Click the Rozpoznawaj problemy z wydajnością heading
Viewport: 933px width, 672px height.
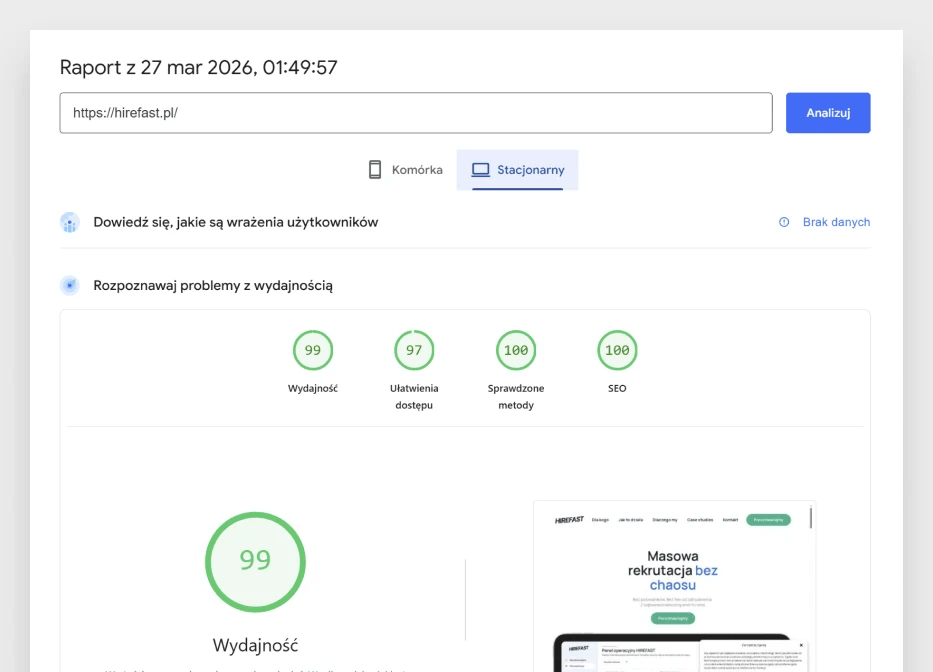click(213, 286)
